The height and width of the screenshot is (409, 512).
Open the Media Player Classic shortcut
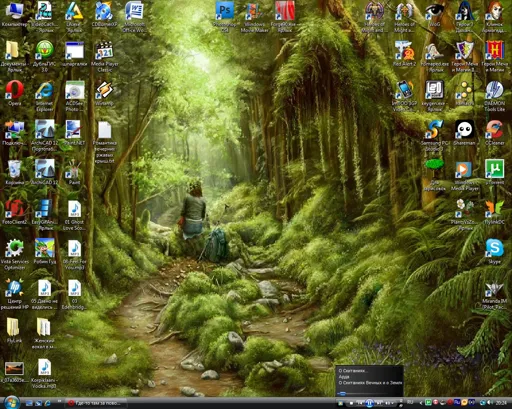pos(104,57)
